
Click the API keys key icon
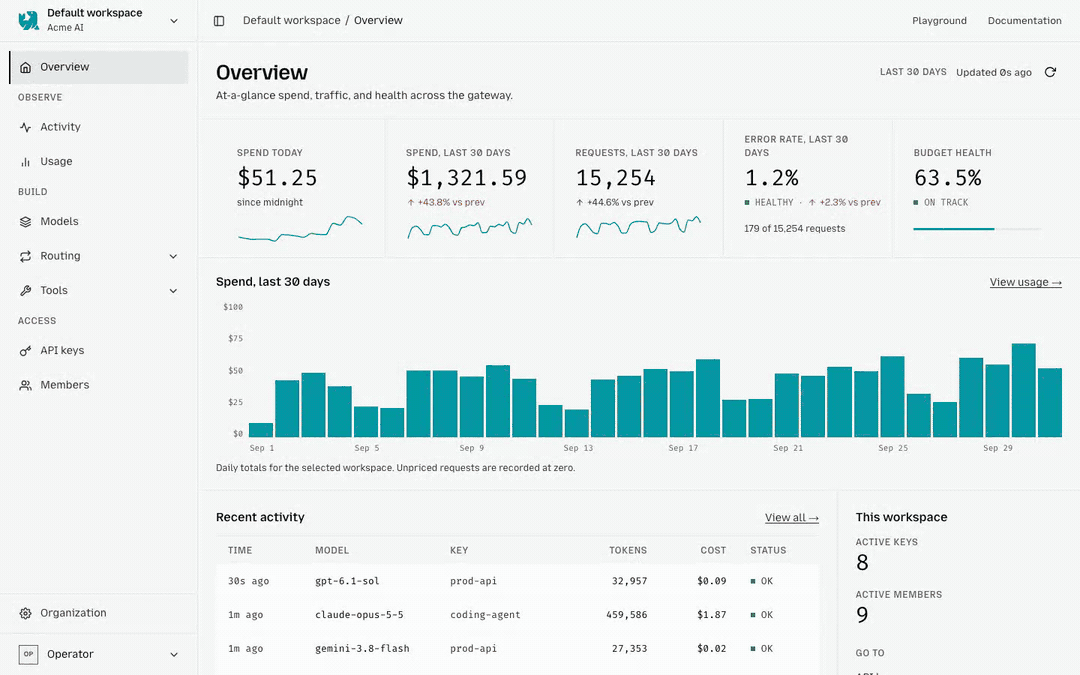coord(25,351)
